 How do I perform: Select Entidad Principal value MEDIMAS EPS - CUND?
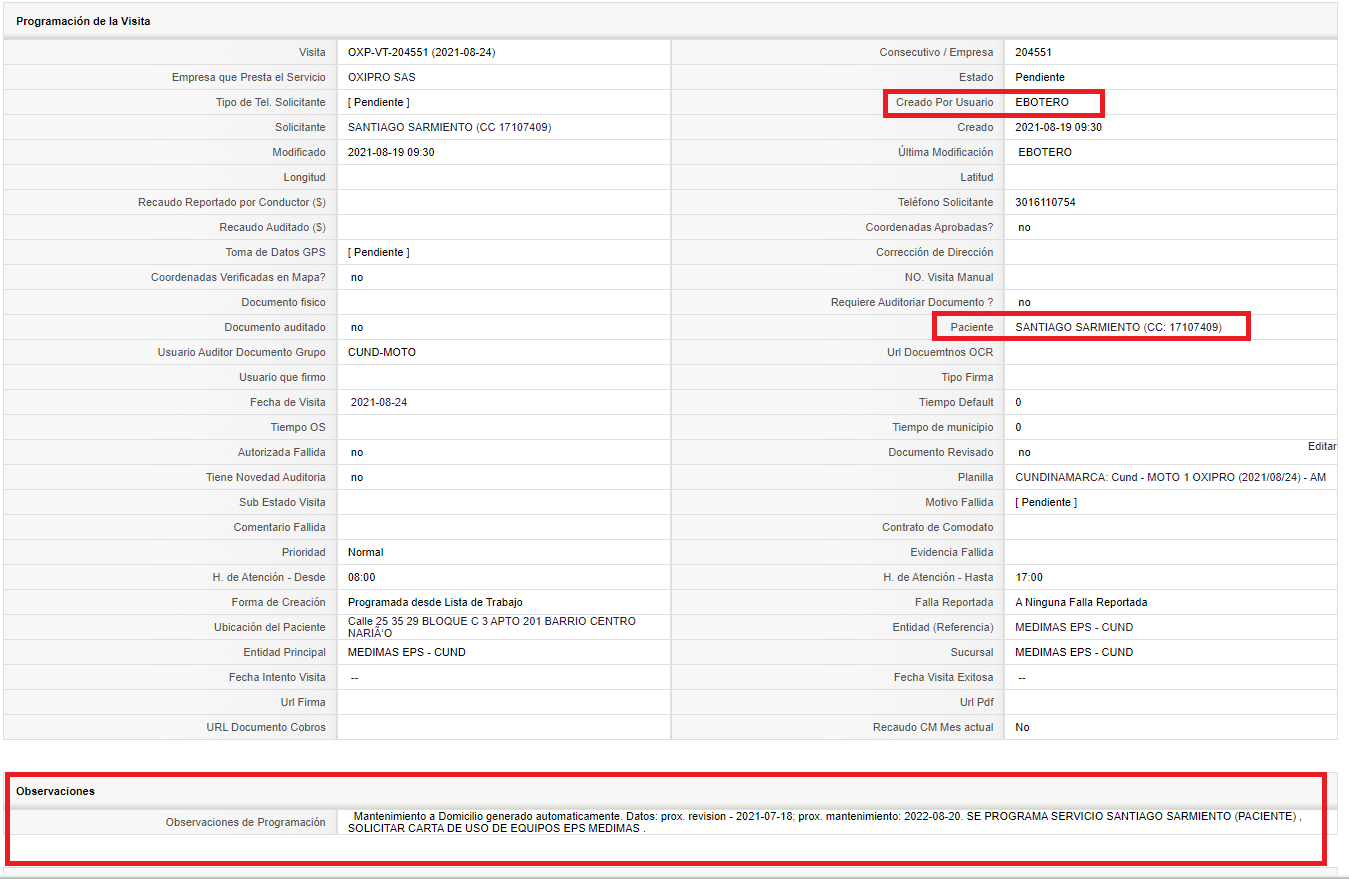(407, 652)
